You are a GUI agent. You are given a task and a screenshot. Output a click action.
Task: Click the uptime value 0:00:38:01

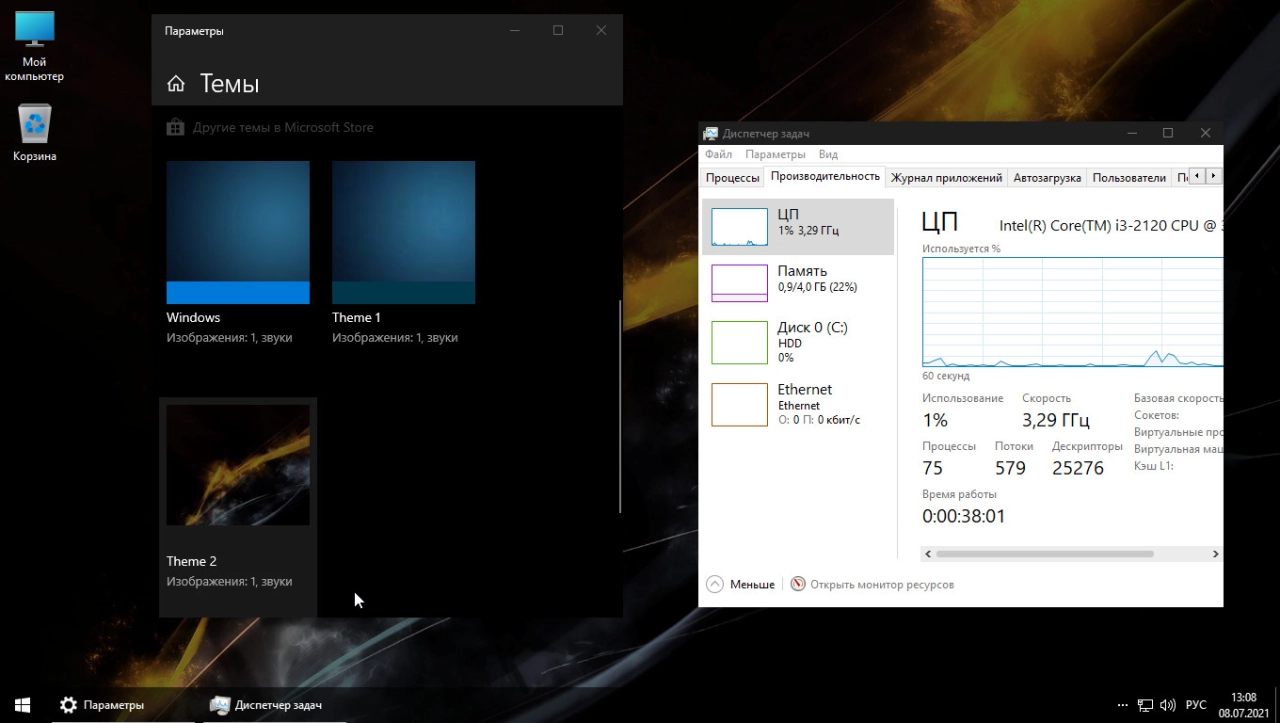pyautogui.click(x=964, y=516)
